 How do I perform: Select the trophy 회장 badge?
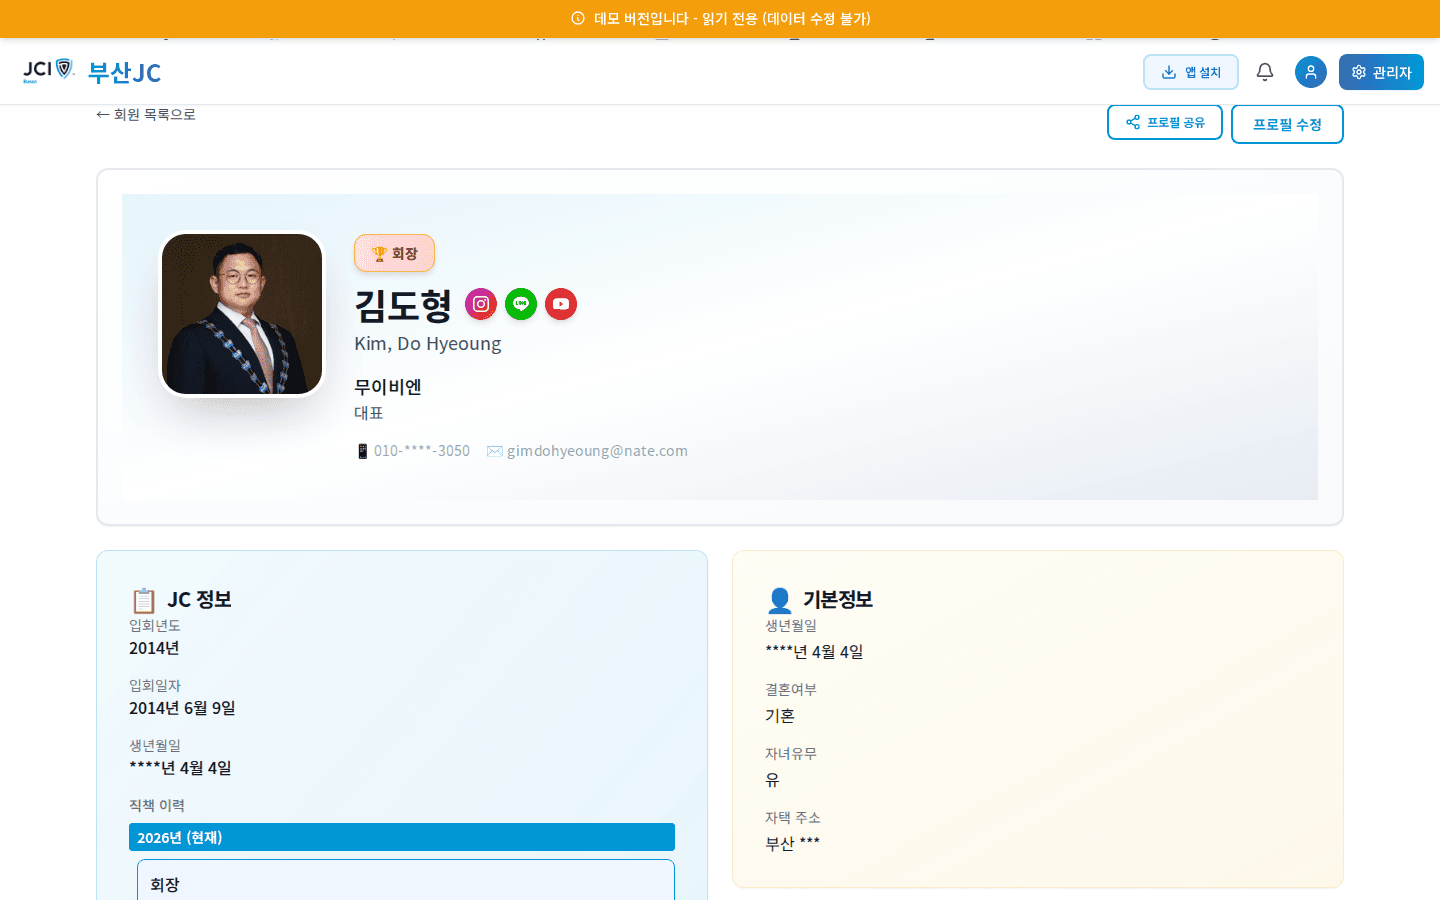394,253
